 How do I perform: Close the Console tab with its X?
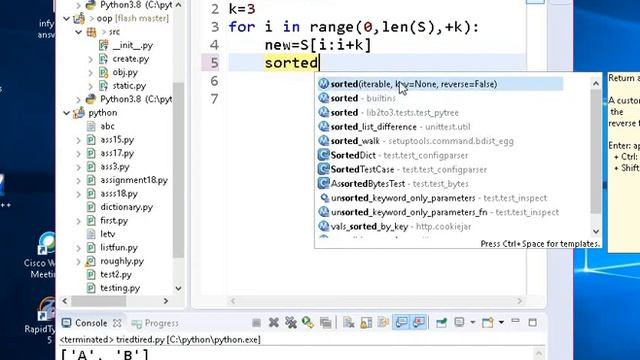[117, 323]
